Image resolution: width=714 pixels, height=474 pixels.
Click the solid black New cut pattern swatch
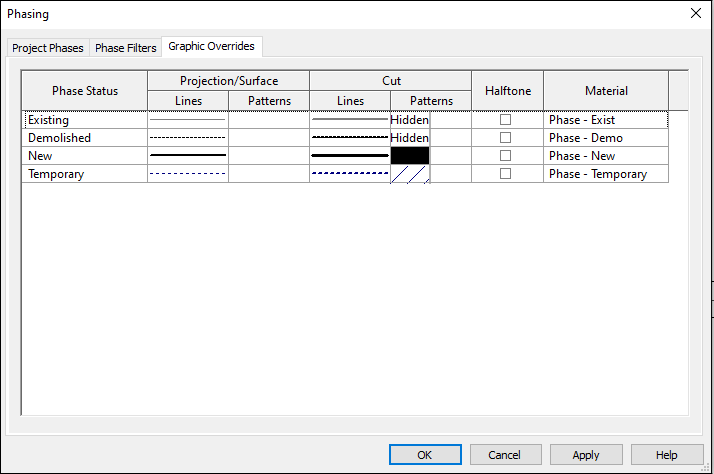click(x=410, y=156)
